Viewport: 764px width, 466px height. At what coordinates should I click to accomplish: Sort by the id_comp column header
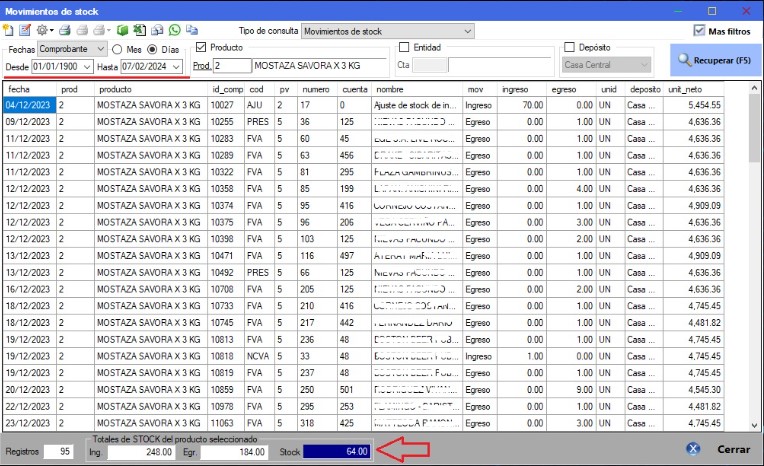(227, 89)
